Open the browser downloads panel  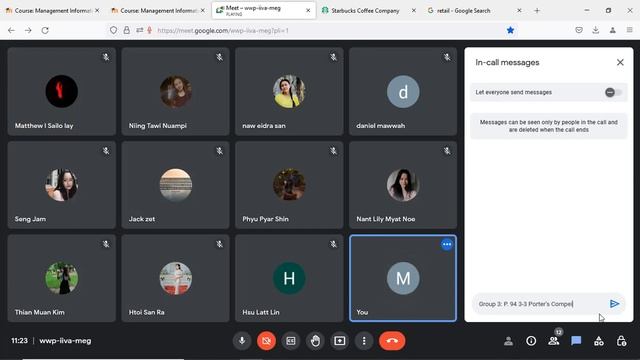coord(596,30)
